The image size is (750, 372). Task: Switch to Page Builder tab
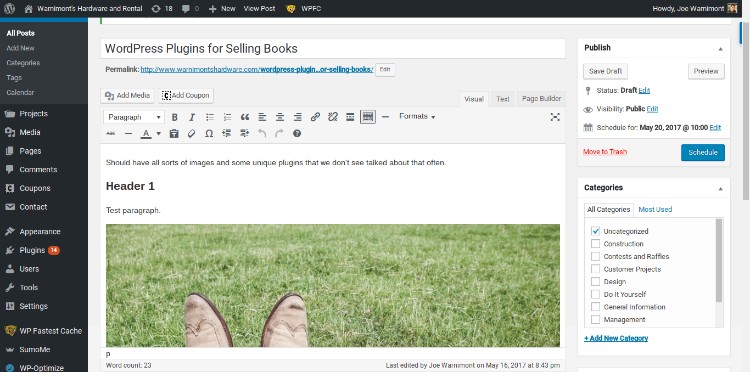pyautogui.click(x=541, y=98)
